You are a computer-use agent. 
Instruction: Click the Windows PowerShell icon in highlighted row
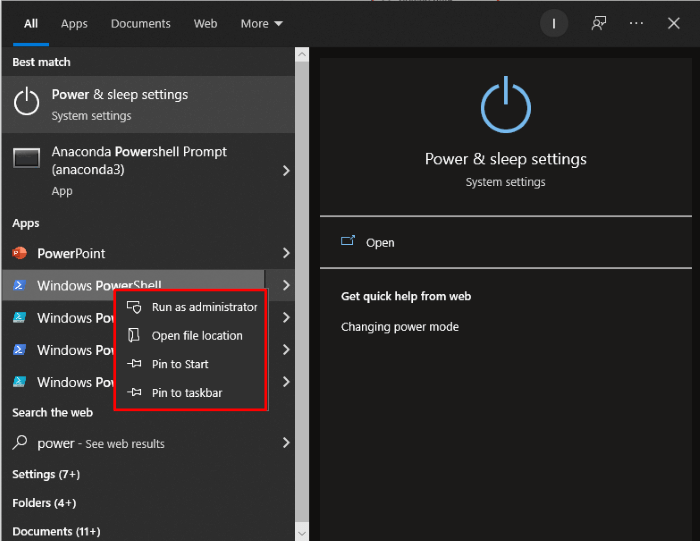[x=19, y=285]
